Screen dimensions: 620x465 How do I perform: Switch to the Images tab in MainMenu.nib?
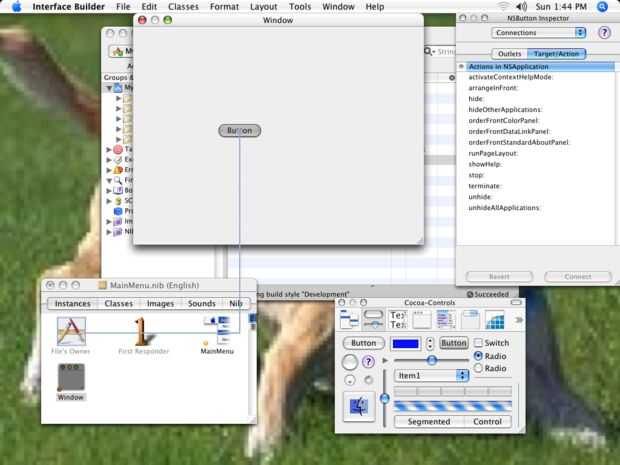click(x=160, y=304)
